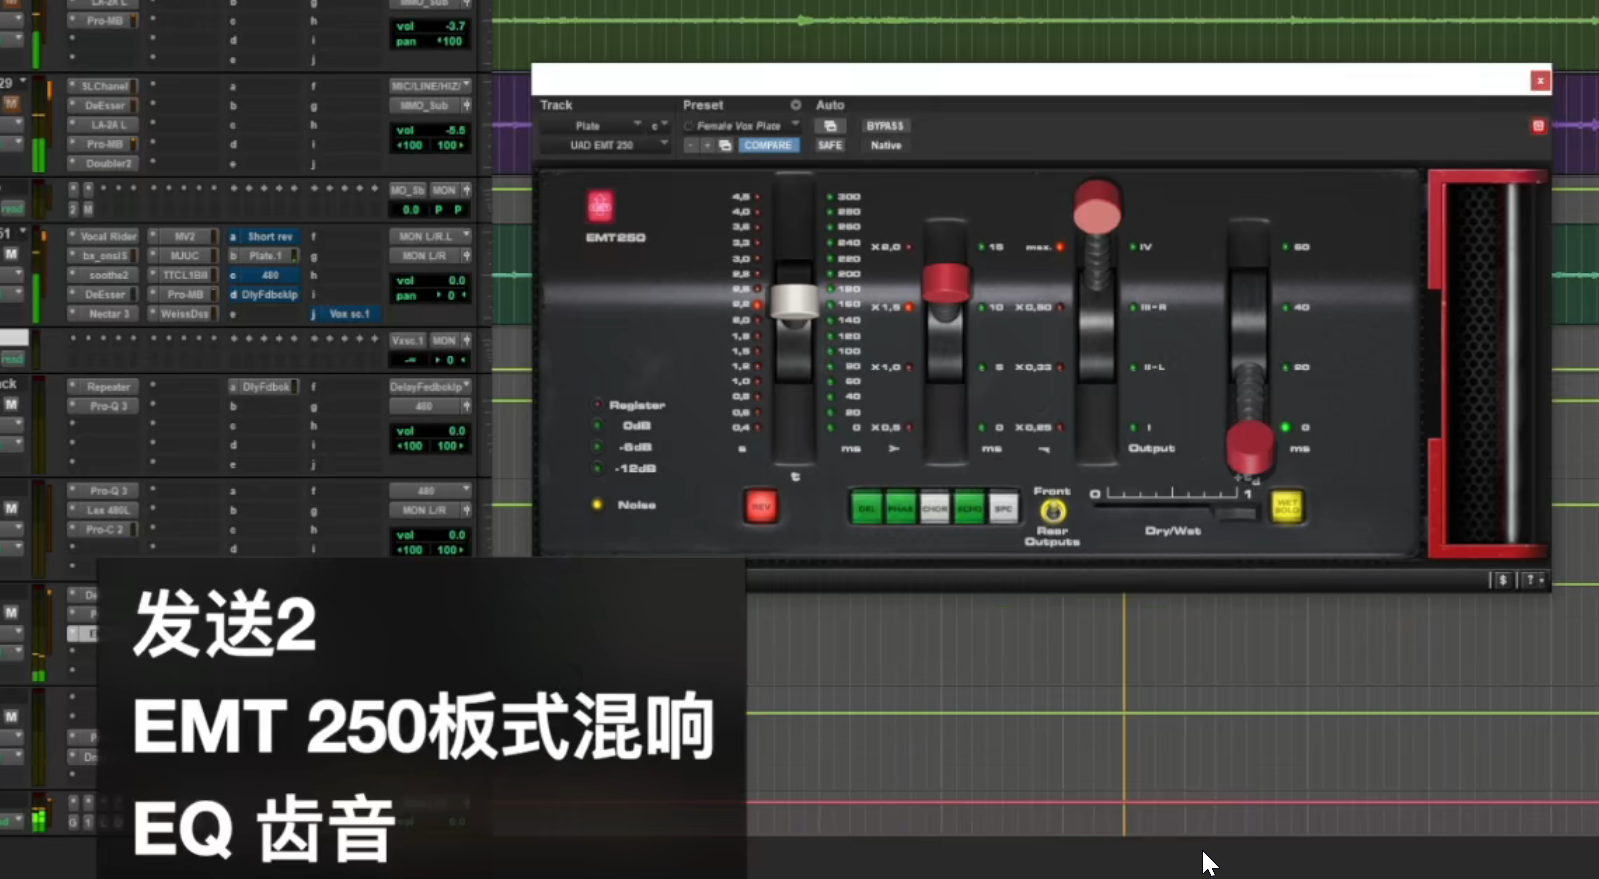The height and width of the screenshot is (879, 1599).
Task: Click the blue COMPARE button
Action: click(767, 145)
